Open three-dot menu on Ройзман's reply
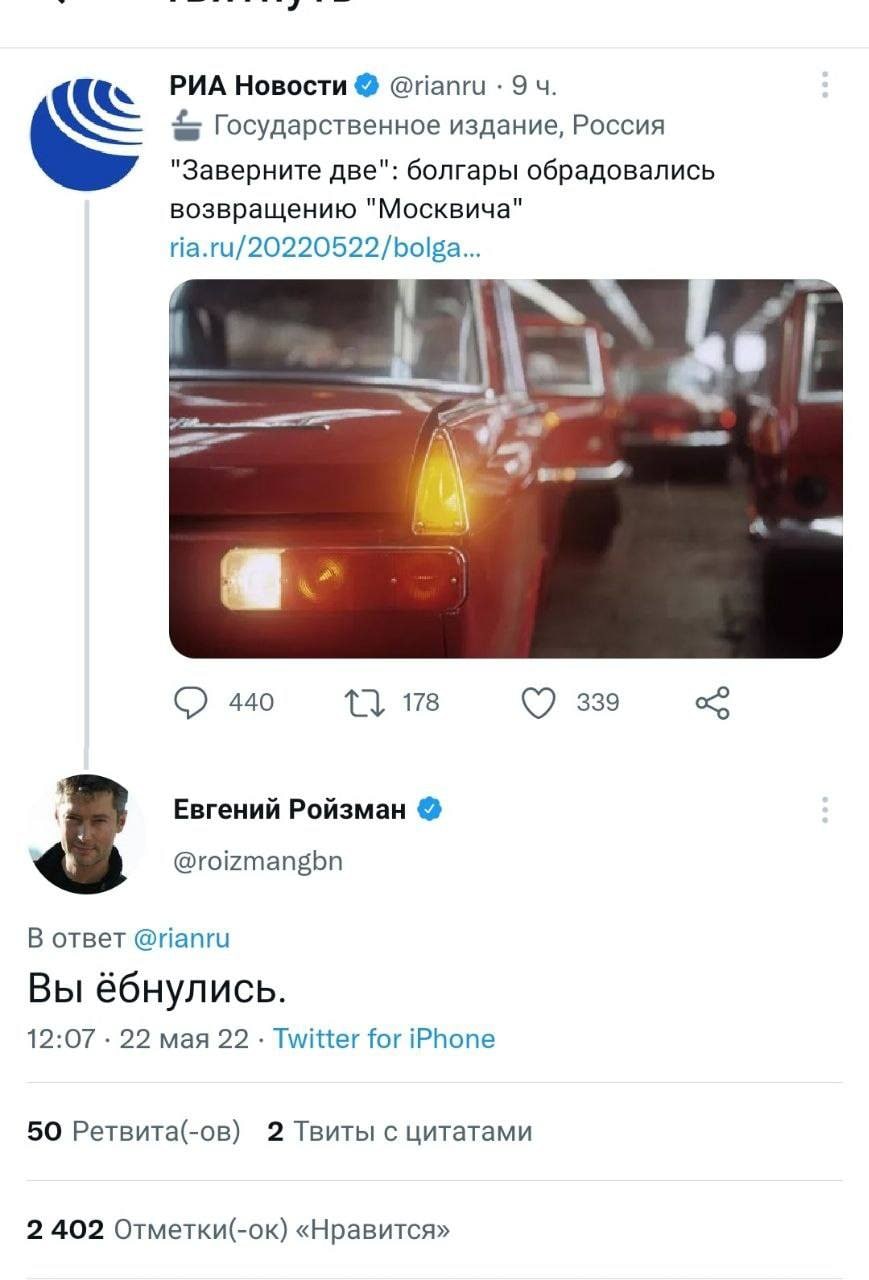Image resolution: width=869 pixels, height=1280 pixels. coord(825,809)
